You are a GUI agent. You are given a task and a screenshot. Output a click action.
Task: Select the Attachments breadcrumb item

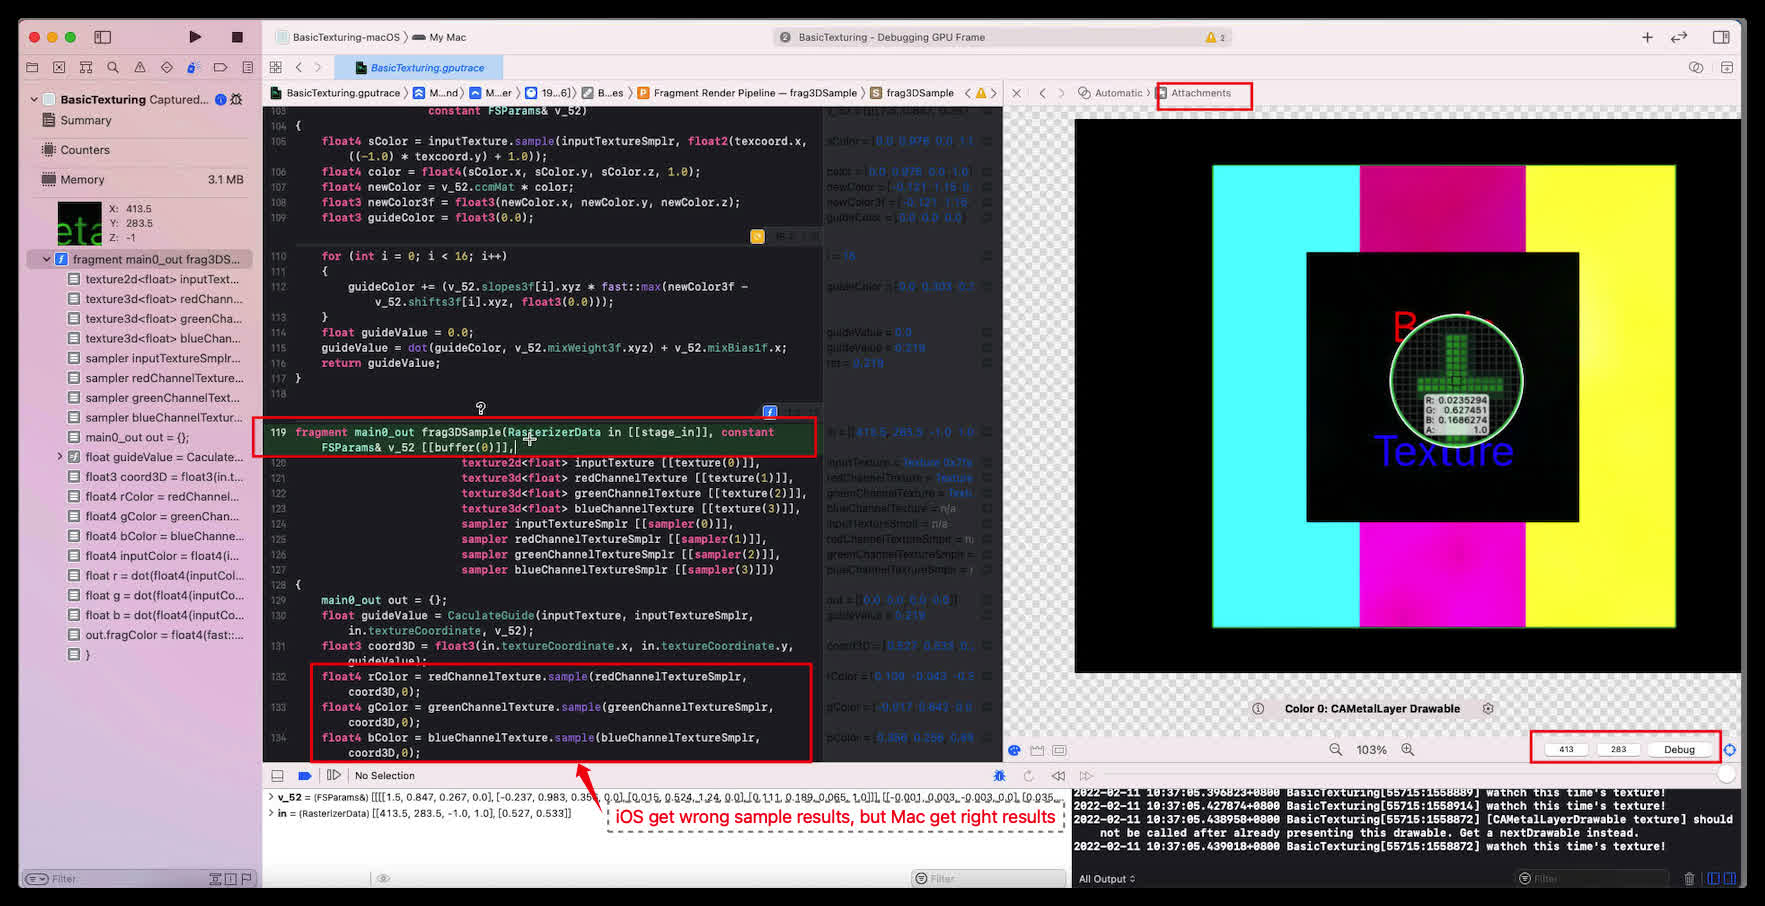(x=1200, y=93)
